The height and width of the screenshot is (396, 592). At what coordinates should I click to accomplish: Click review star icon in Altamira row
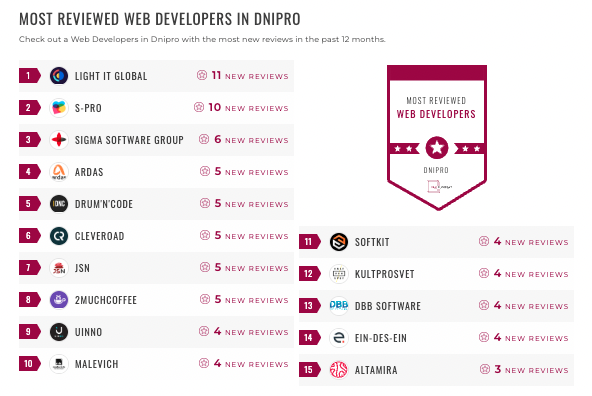point(485,369)
